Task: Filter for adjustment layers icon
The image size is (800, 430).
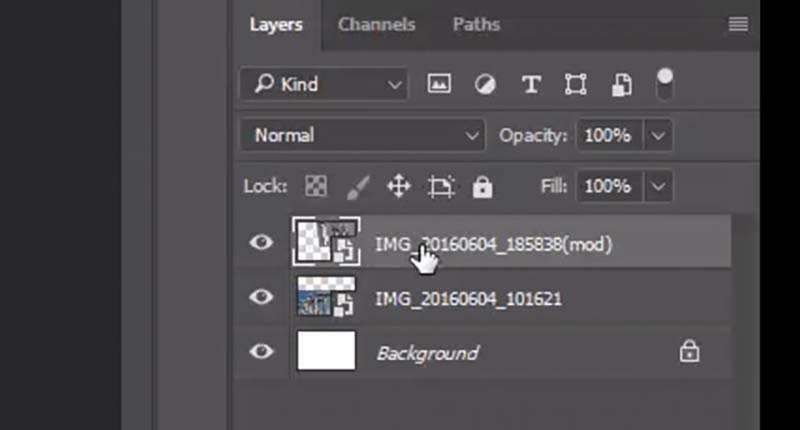Action: point(485,84)
